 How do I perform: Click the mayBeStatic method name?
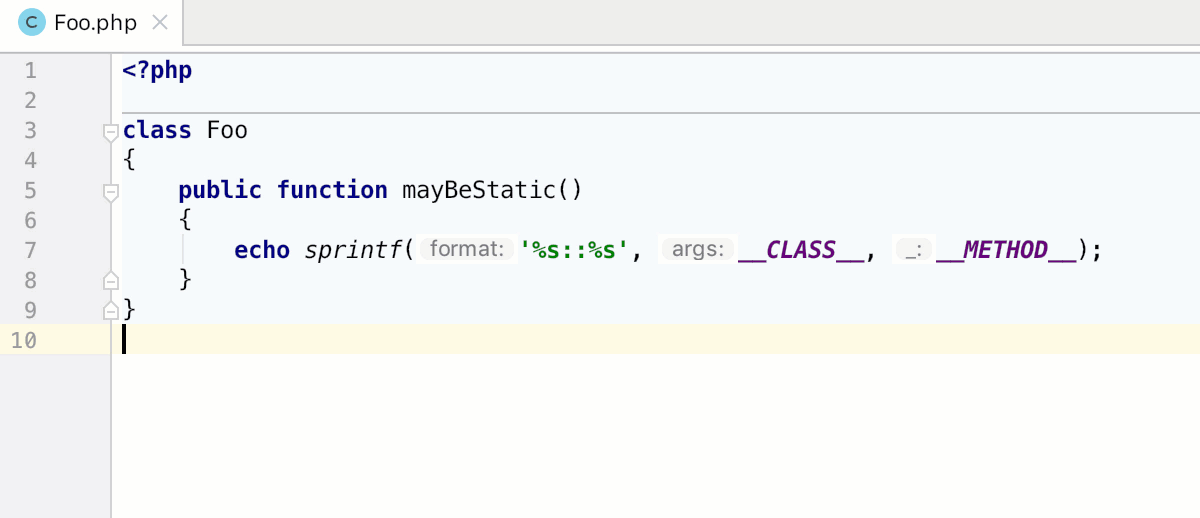[478, 190]
